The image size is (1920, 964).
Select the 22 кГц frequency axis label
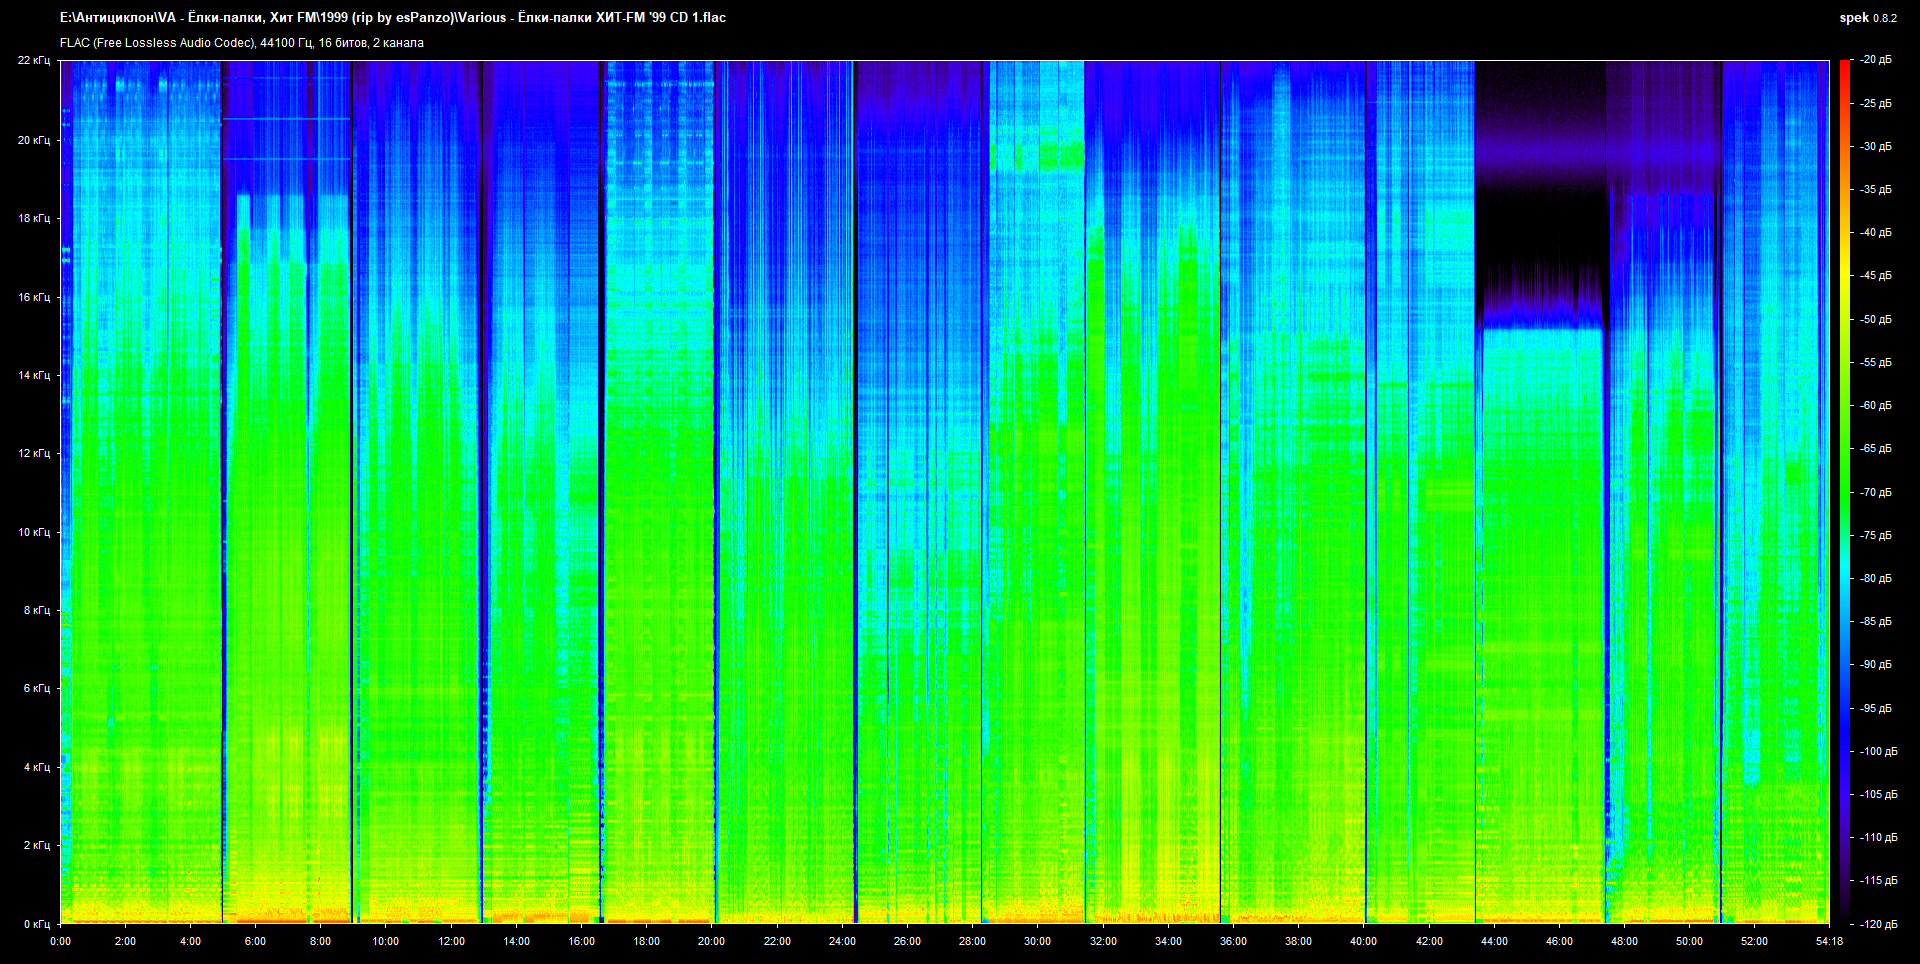[x=33, y=61]
